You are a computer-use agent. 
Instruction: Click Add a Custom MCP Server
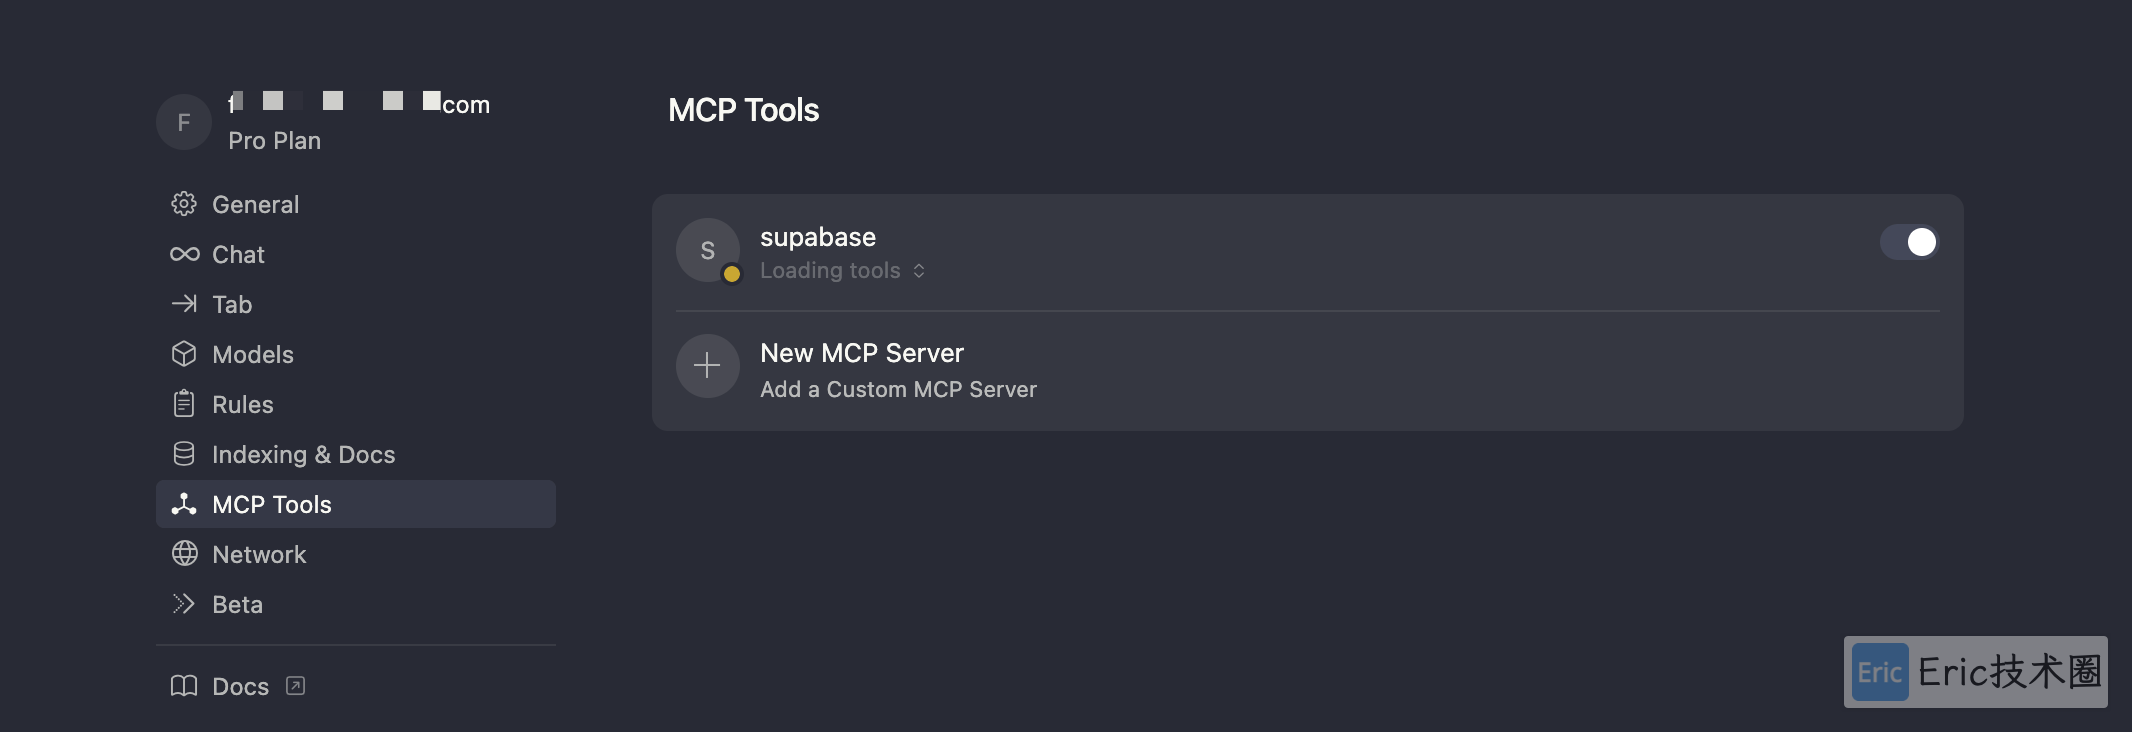(898, 390)
